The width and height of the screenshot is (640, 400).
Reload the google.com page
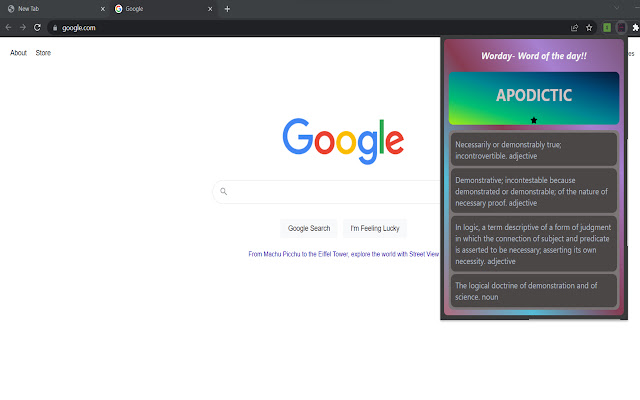37,27
